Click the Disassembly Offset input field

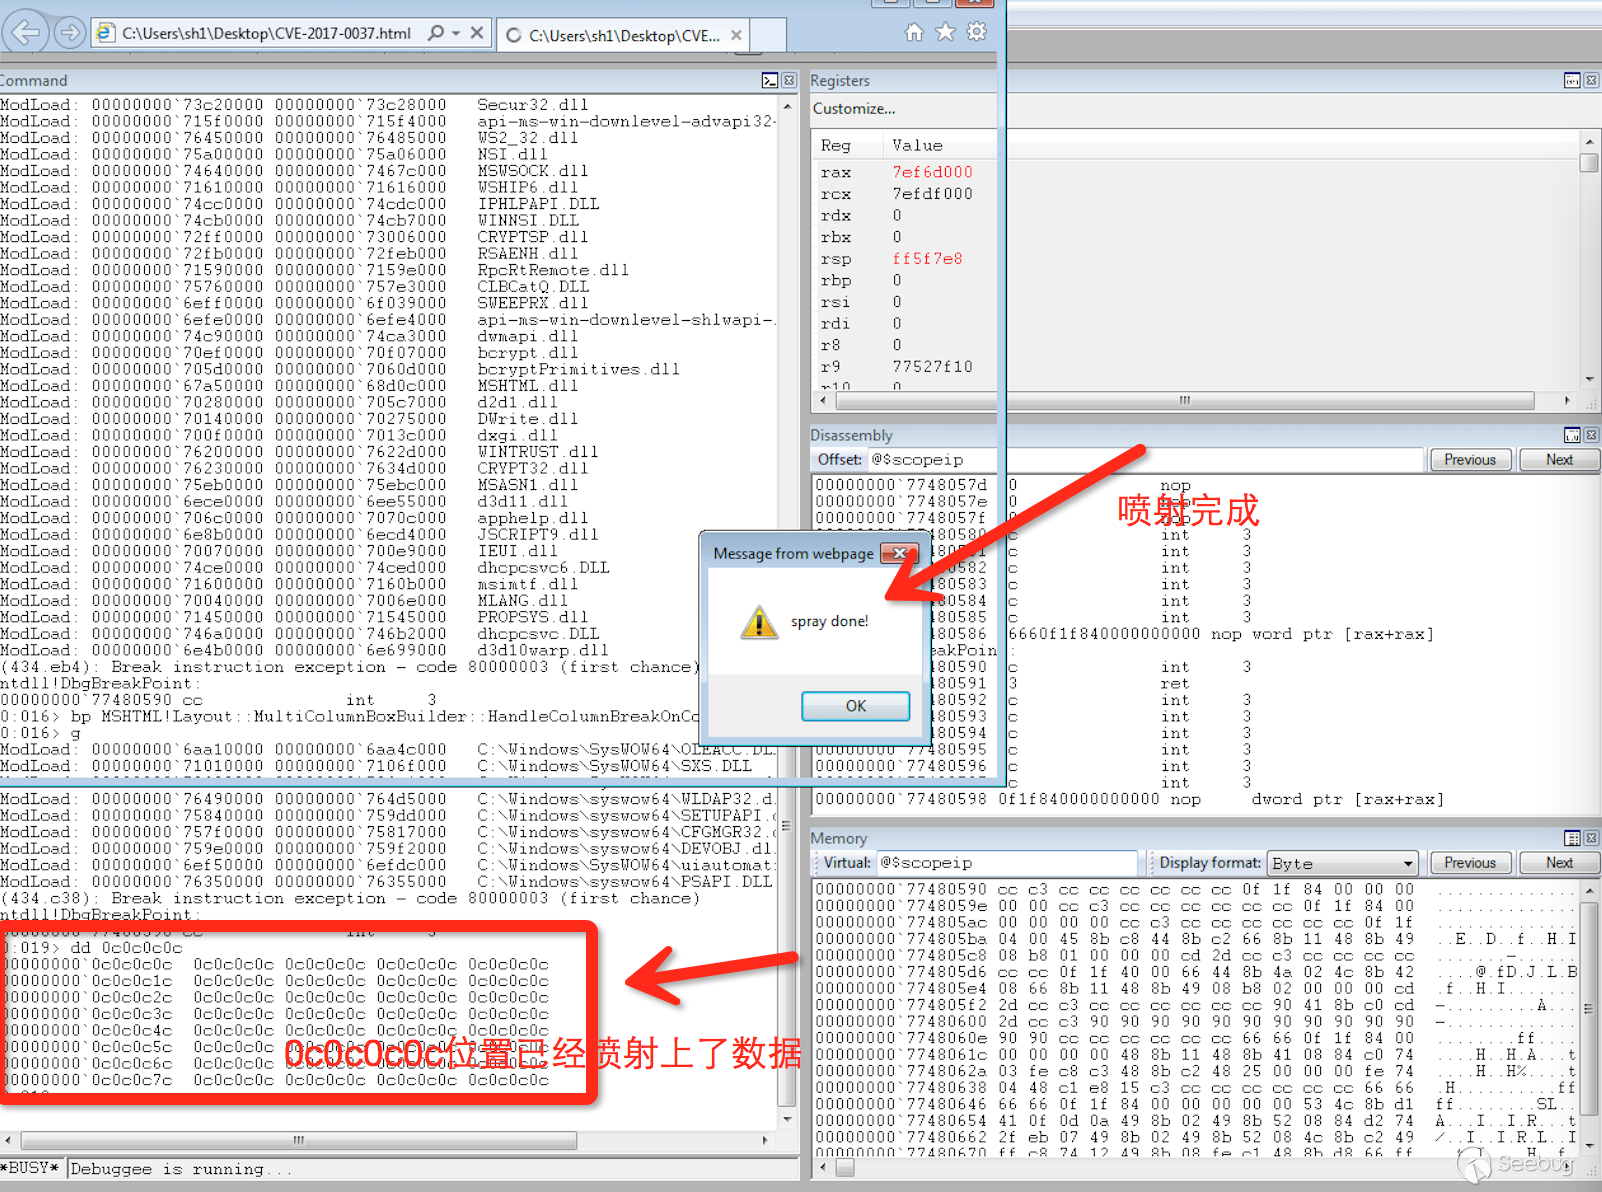click(x=1144, y=460)
